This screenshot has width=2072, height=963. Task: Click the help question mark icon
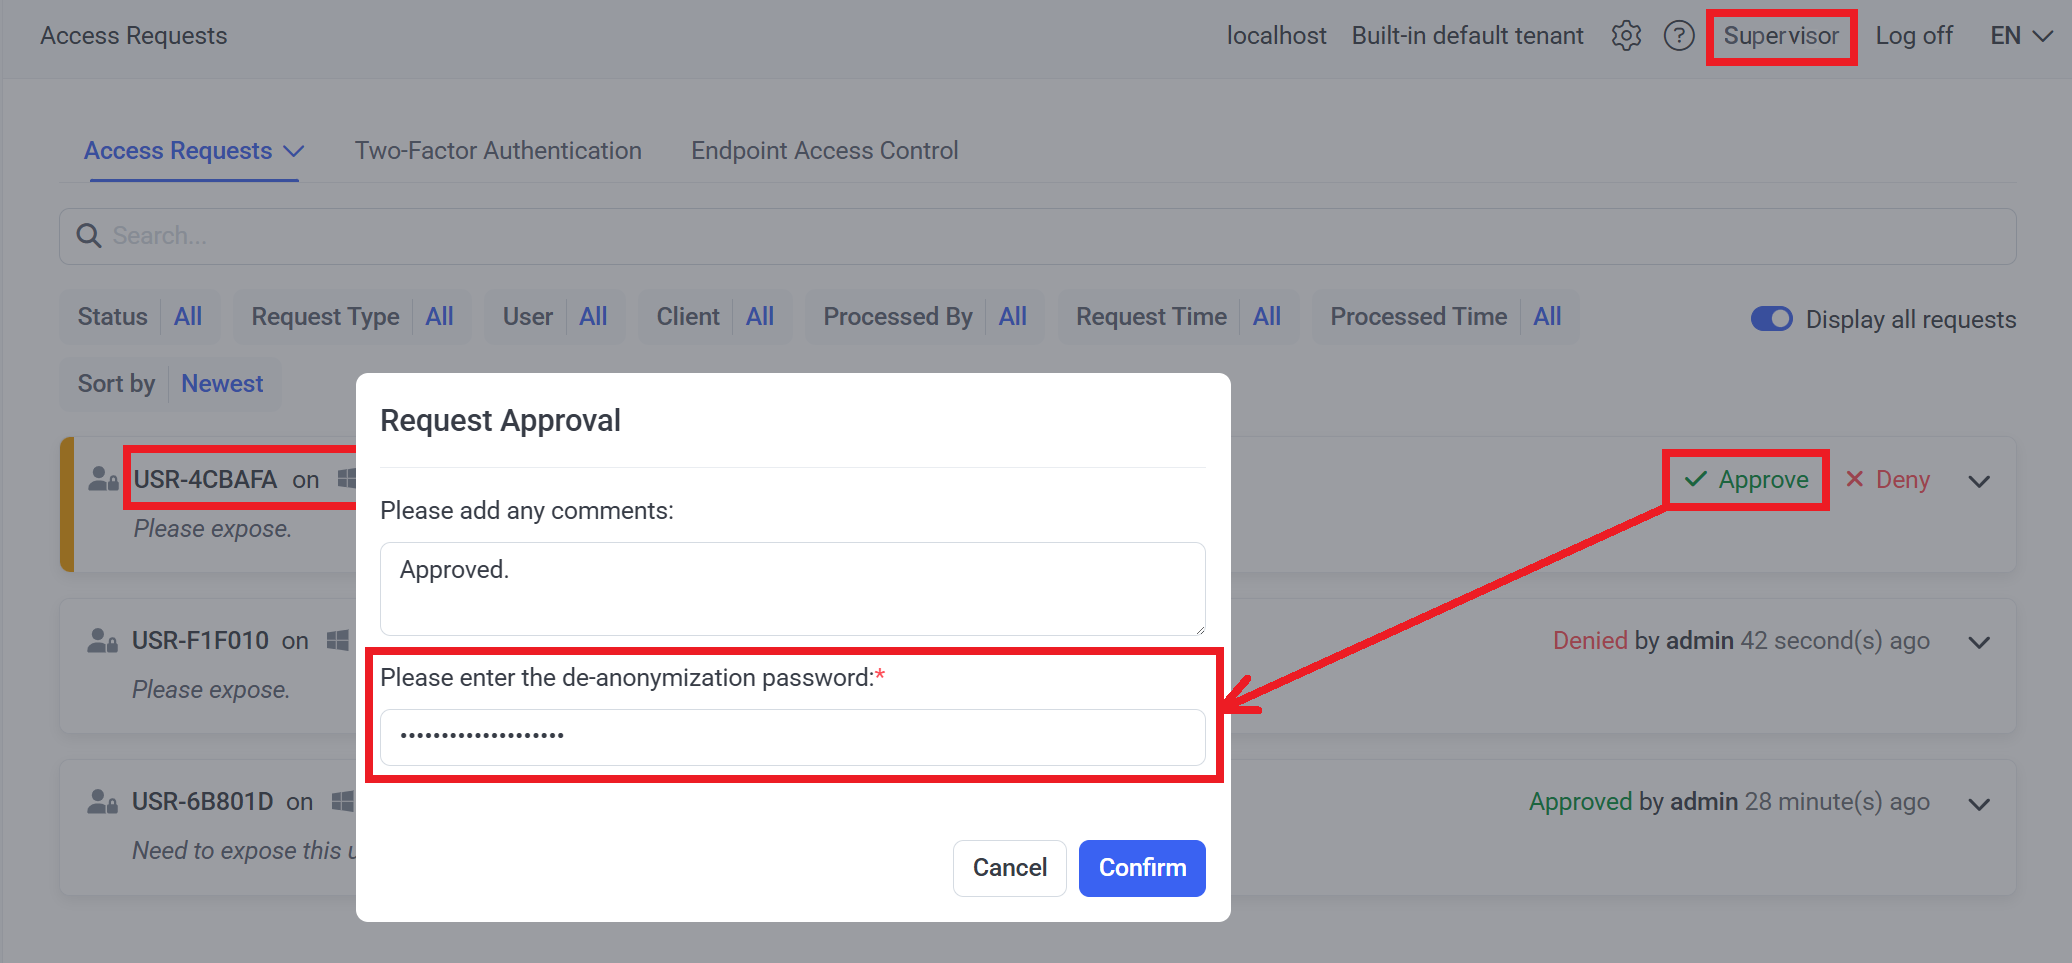pyautogui.click(x=1678, y=36)
